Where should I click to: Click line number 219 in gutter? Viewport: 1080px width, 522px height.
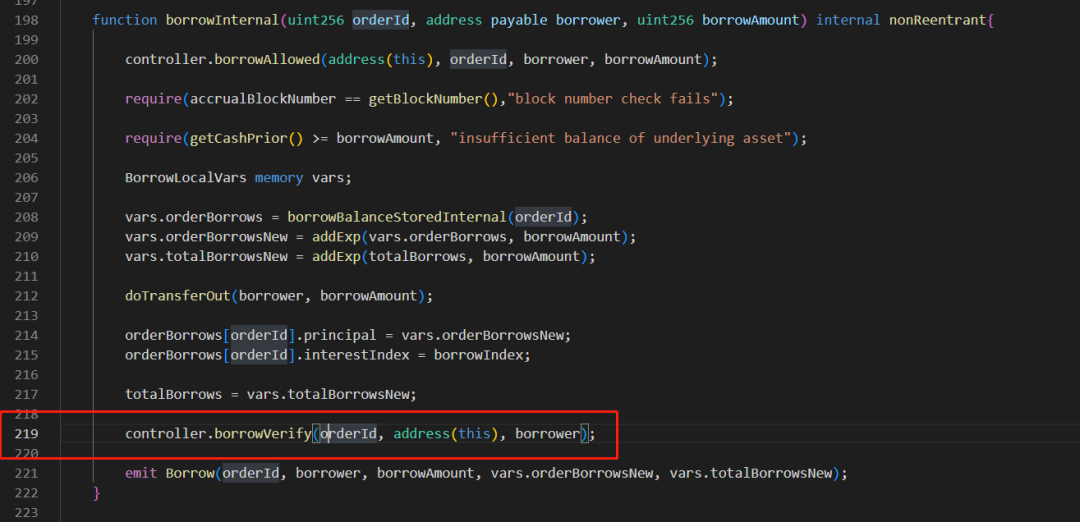[27, 434]
